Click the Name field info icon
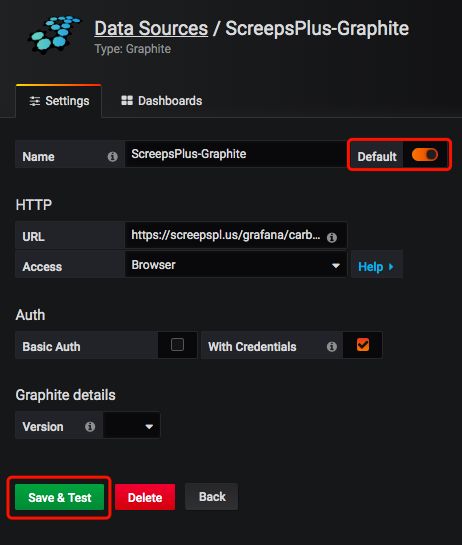This screenshot has height=545, width=462. click(x=112, y=157)
